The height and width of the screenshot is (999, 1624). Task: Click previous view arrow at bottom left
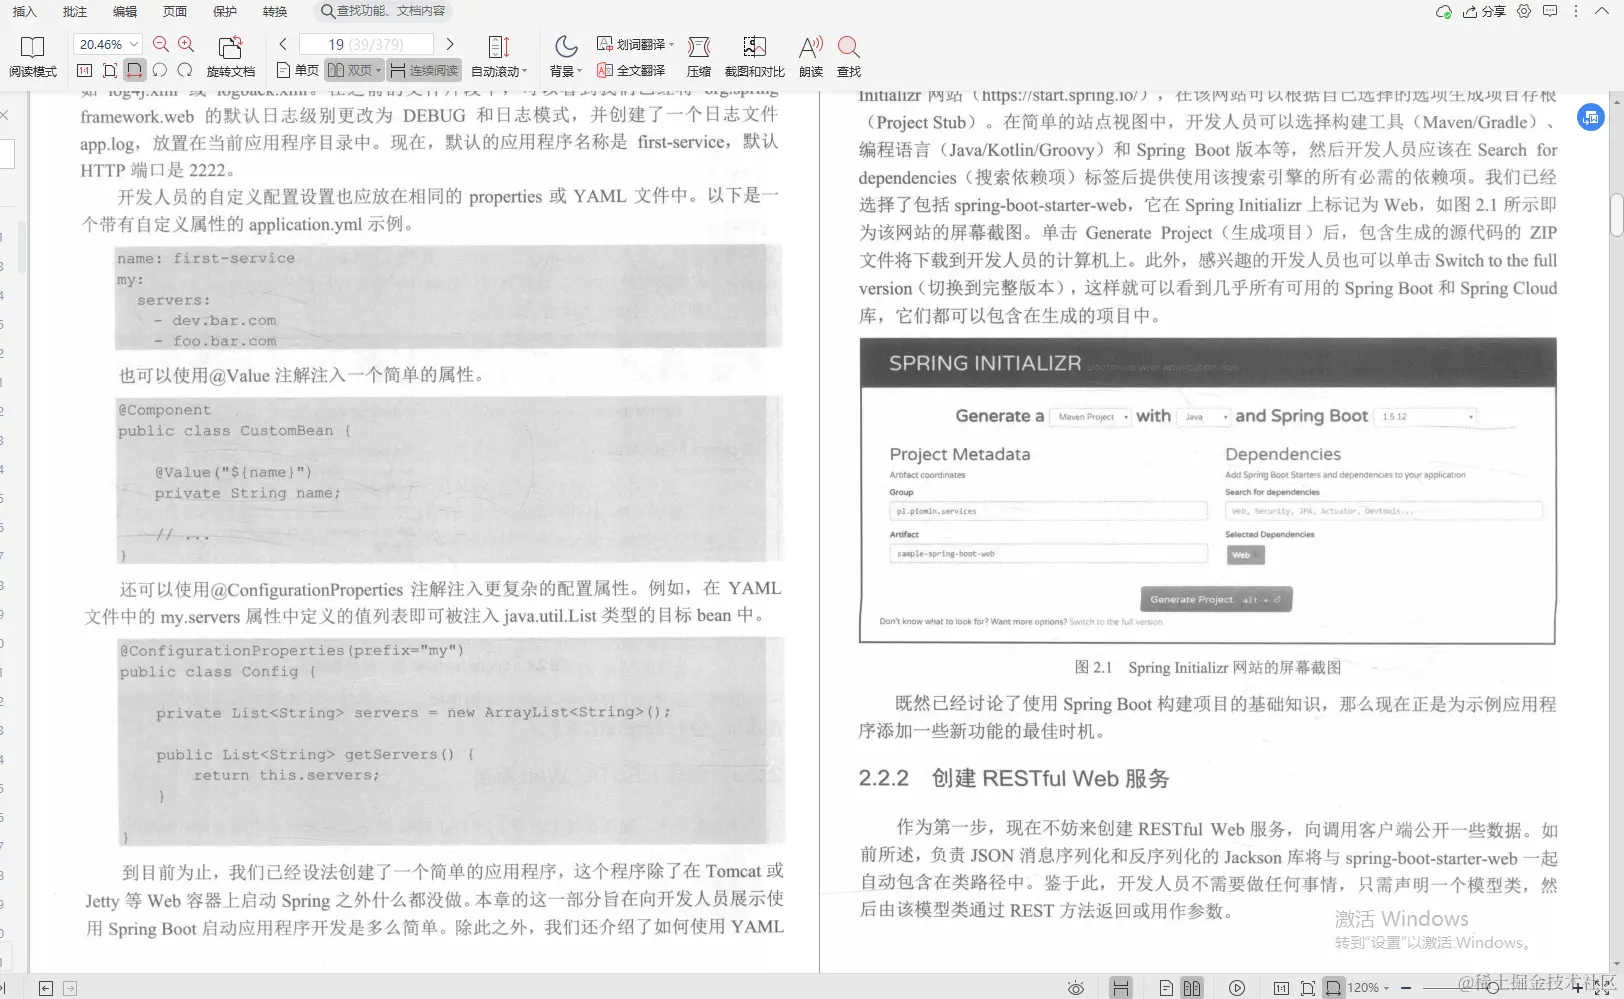click(45, 988)
